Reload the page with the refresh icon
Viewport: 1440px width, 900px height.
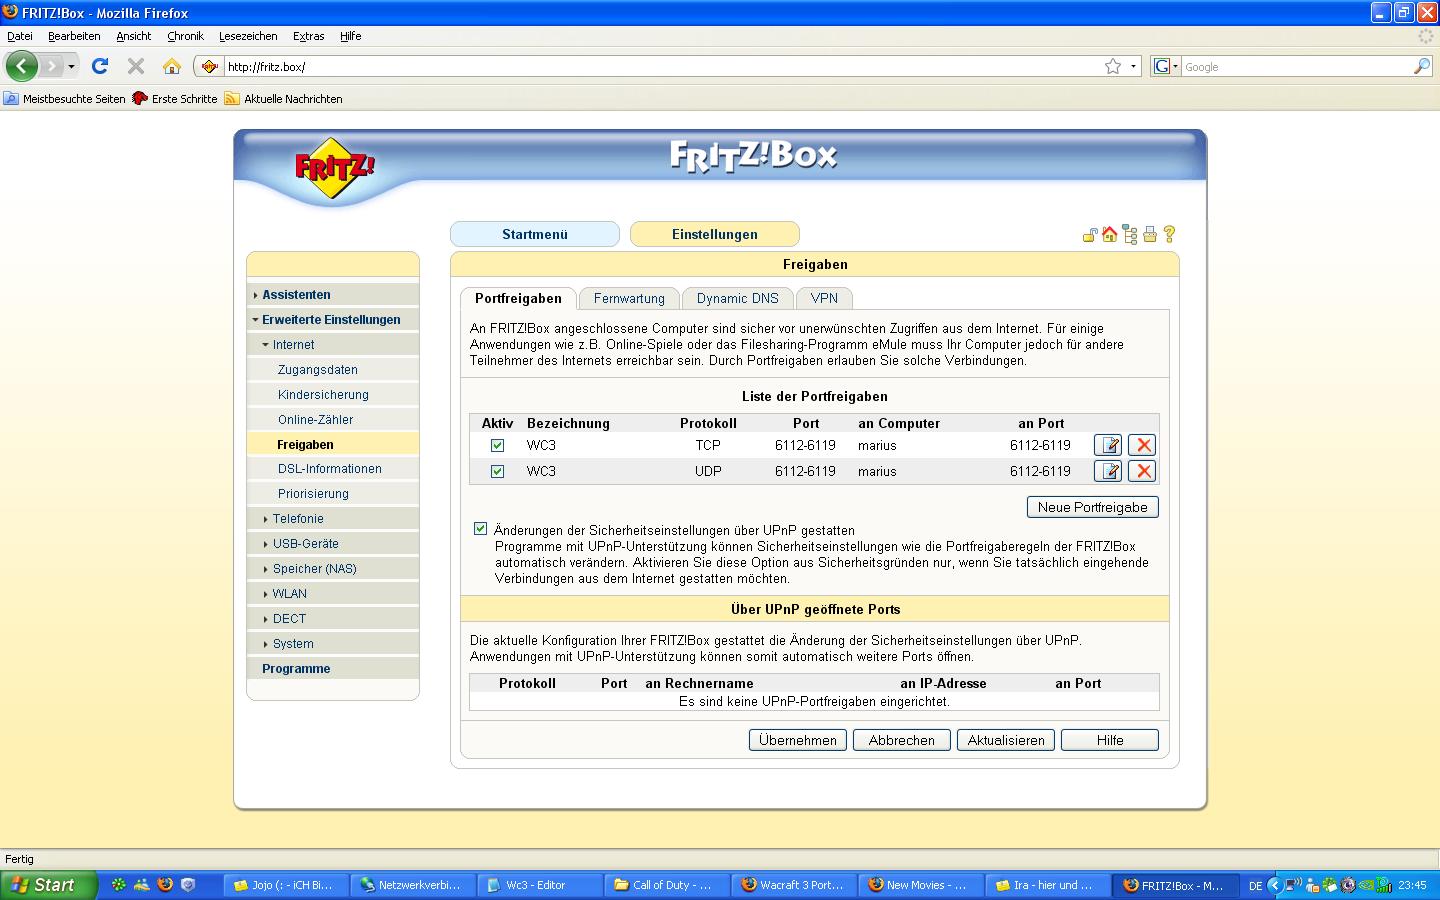[100, 66]
